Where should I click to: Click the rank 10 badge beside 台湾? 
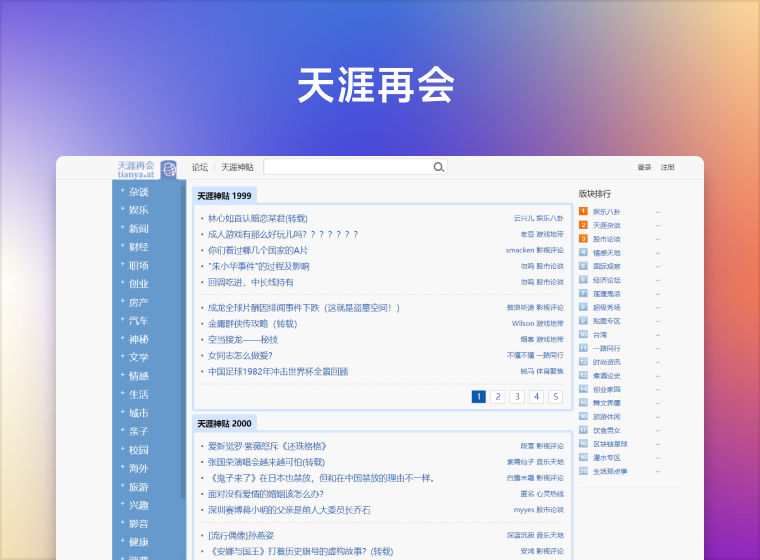pyautogui.click(x=583, y=335)
